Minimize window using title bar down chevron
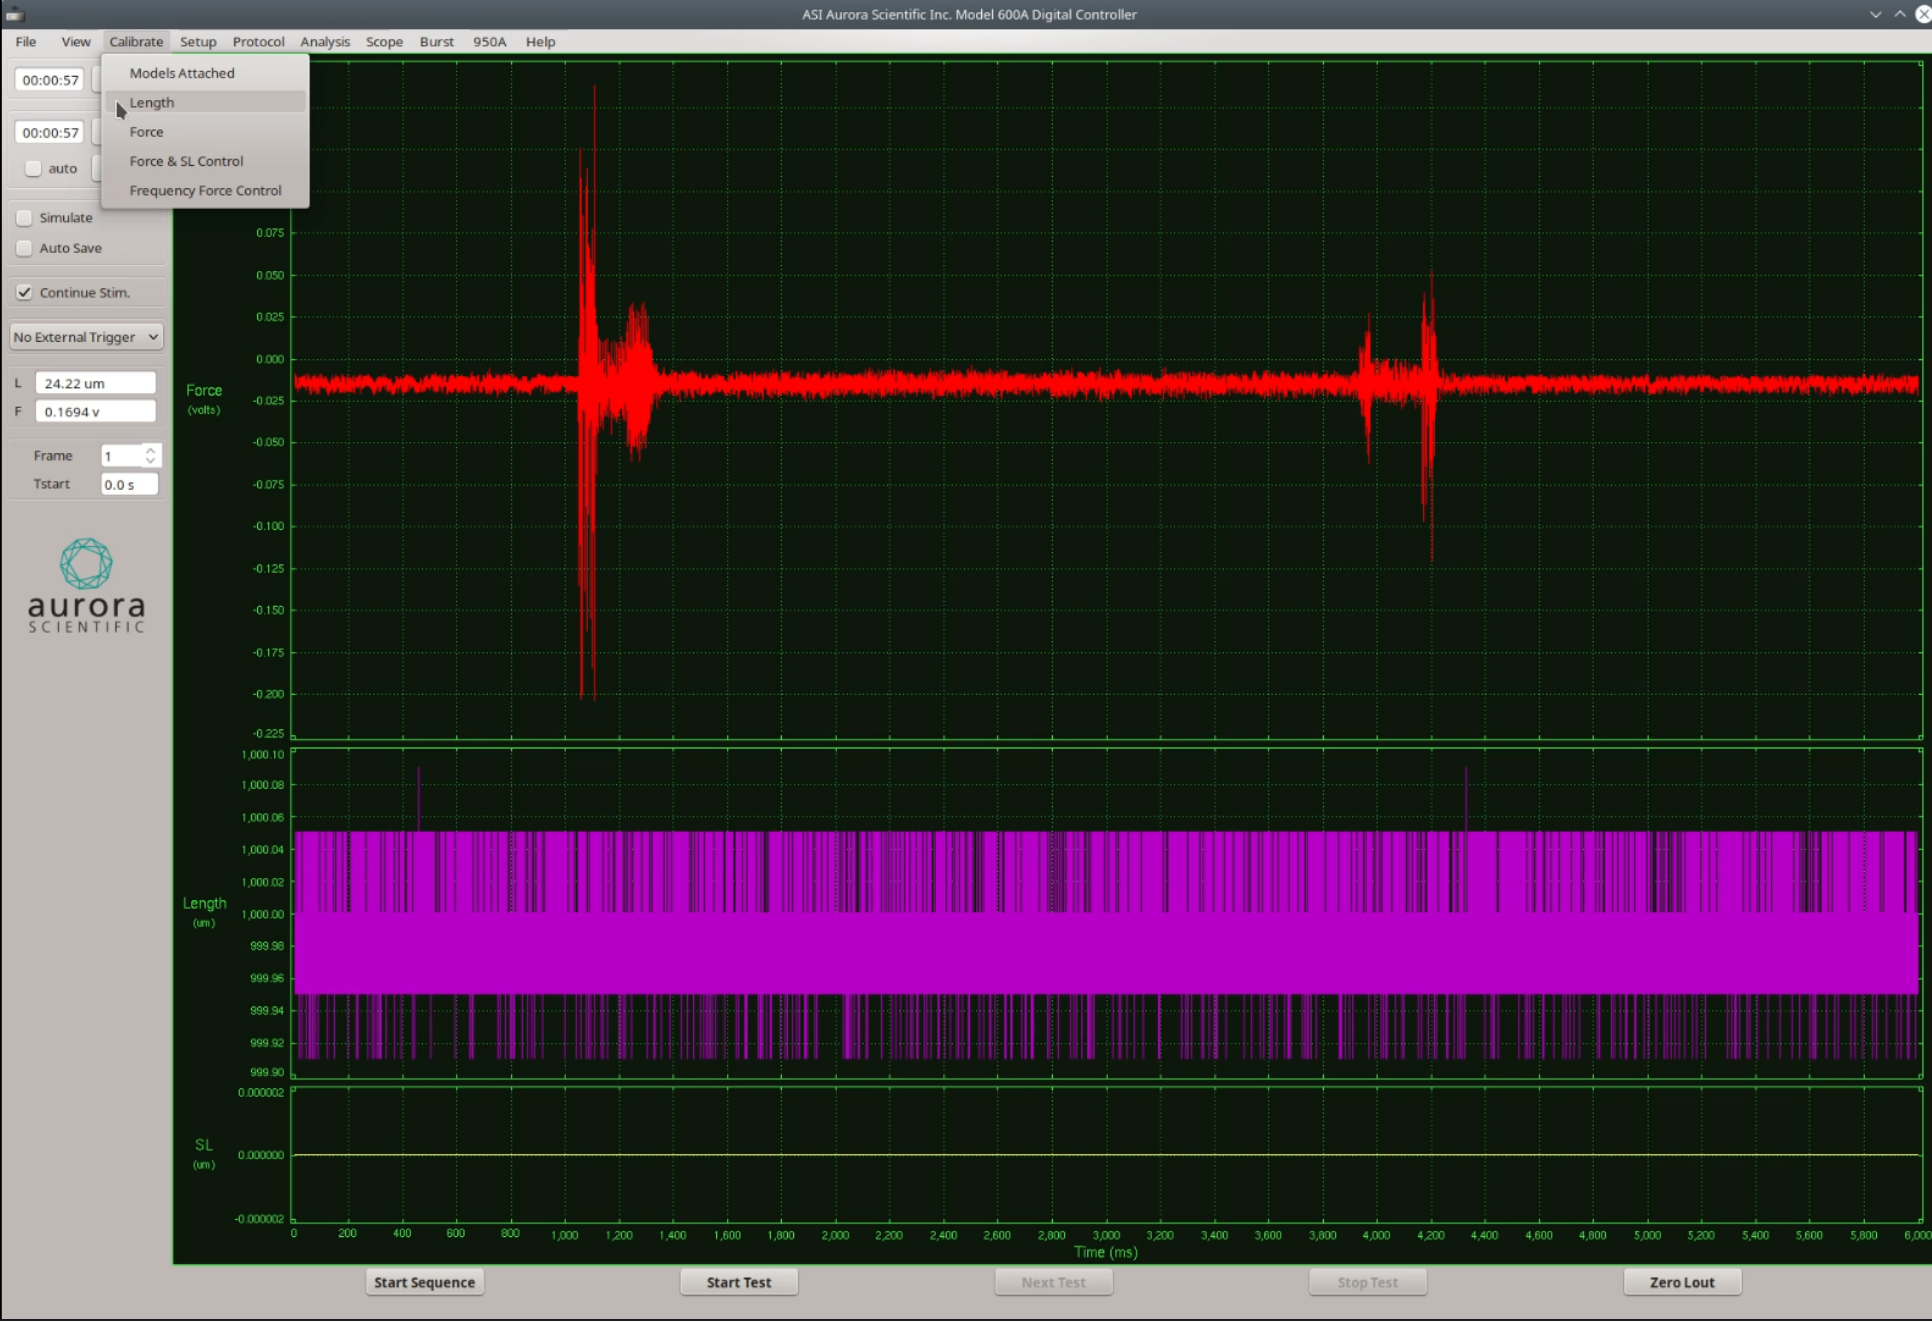Image resolution: width=1932 pixels, height=1321 pixels. click(x=1875, y=14)
